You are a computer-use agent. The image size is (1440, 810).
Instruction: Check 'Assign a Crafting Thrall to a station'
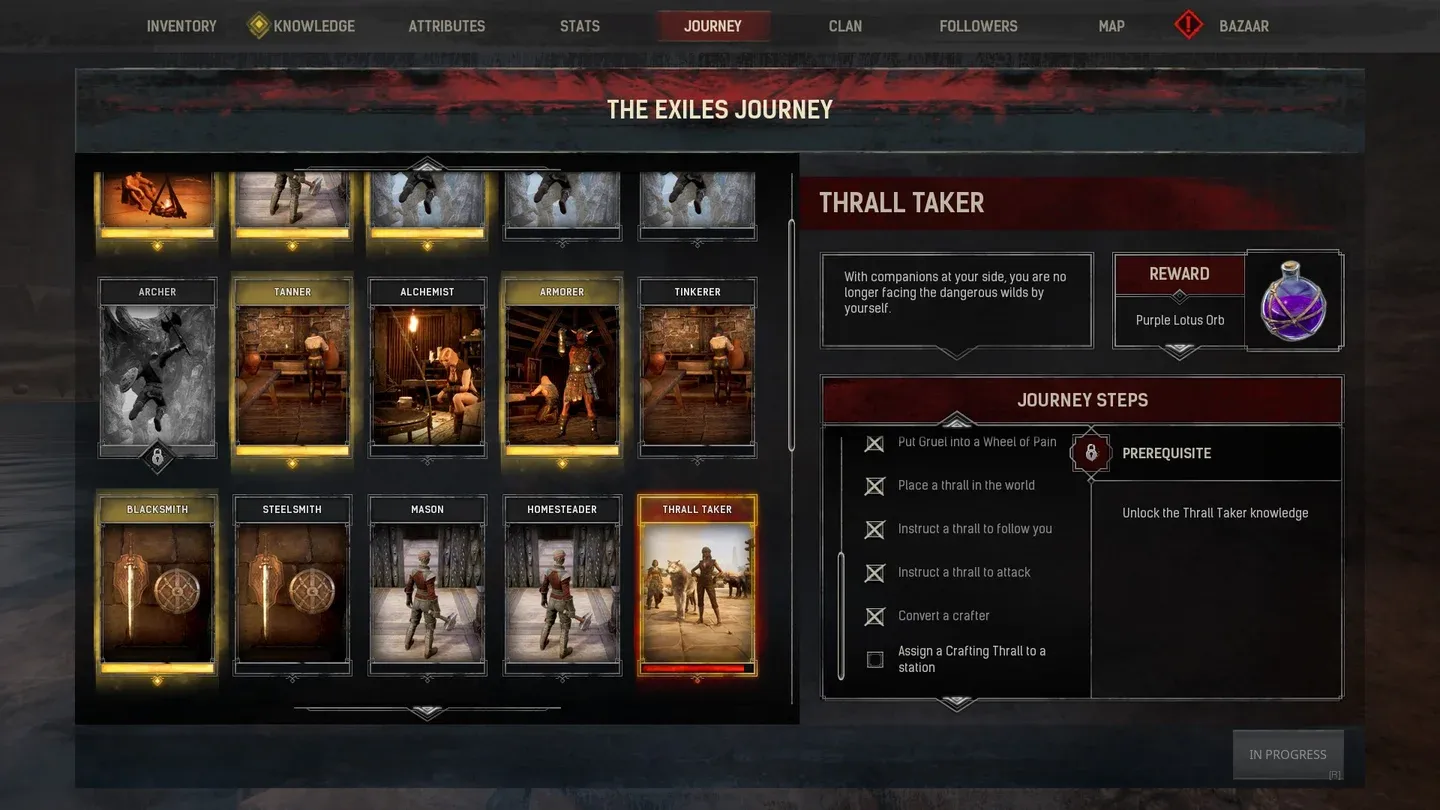point(875,660)
